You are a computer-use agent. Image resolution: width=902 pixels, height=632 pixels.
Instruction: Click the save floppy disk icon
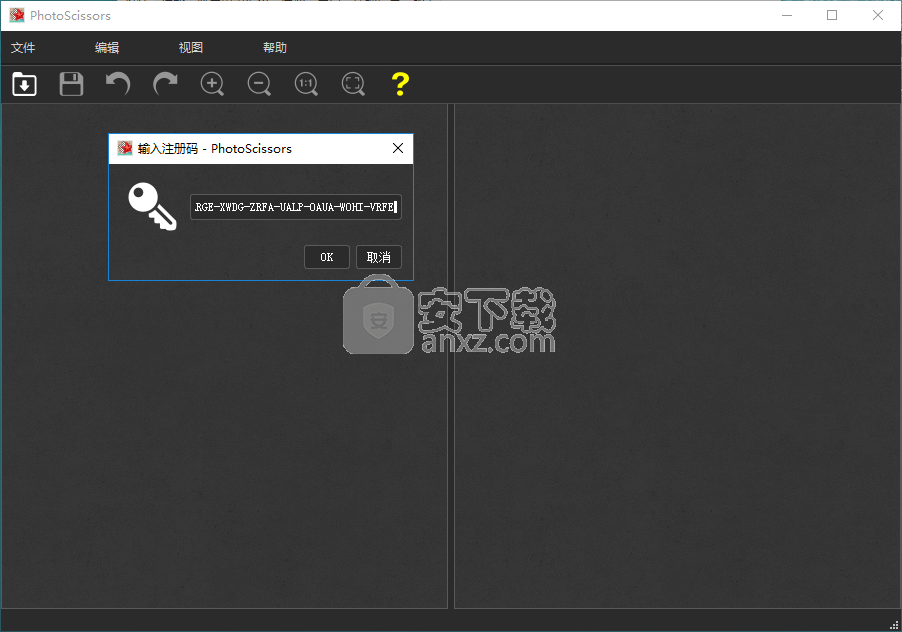click(x=71, y=84)
